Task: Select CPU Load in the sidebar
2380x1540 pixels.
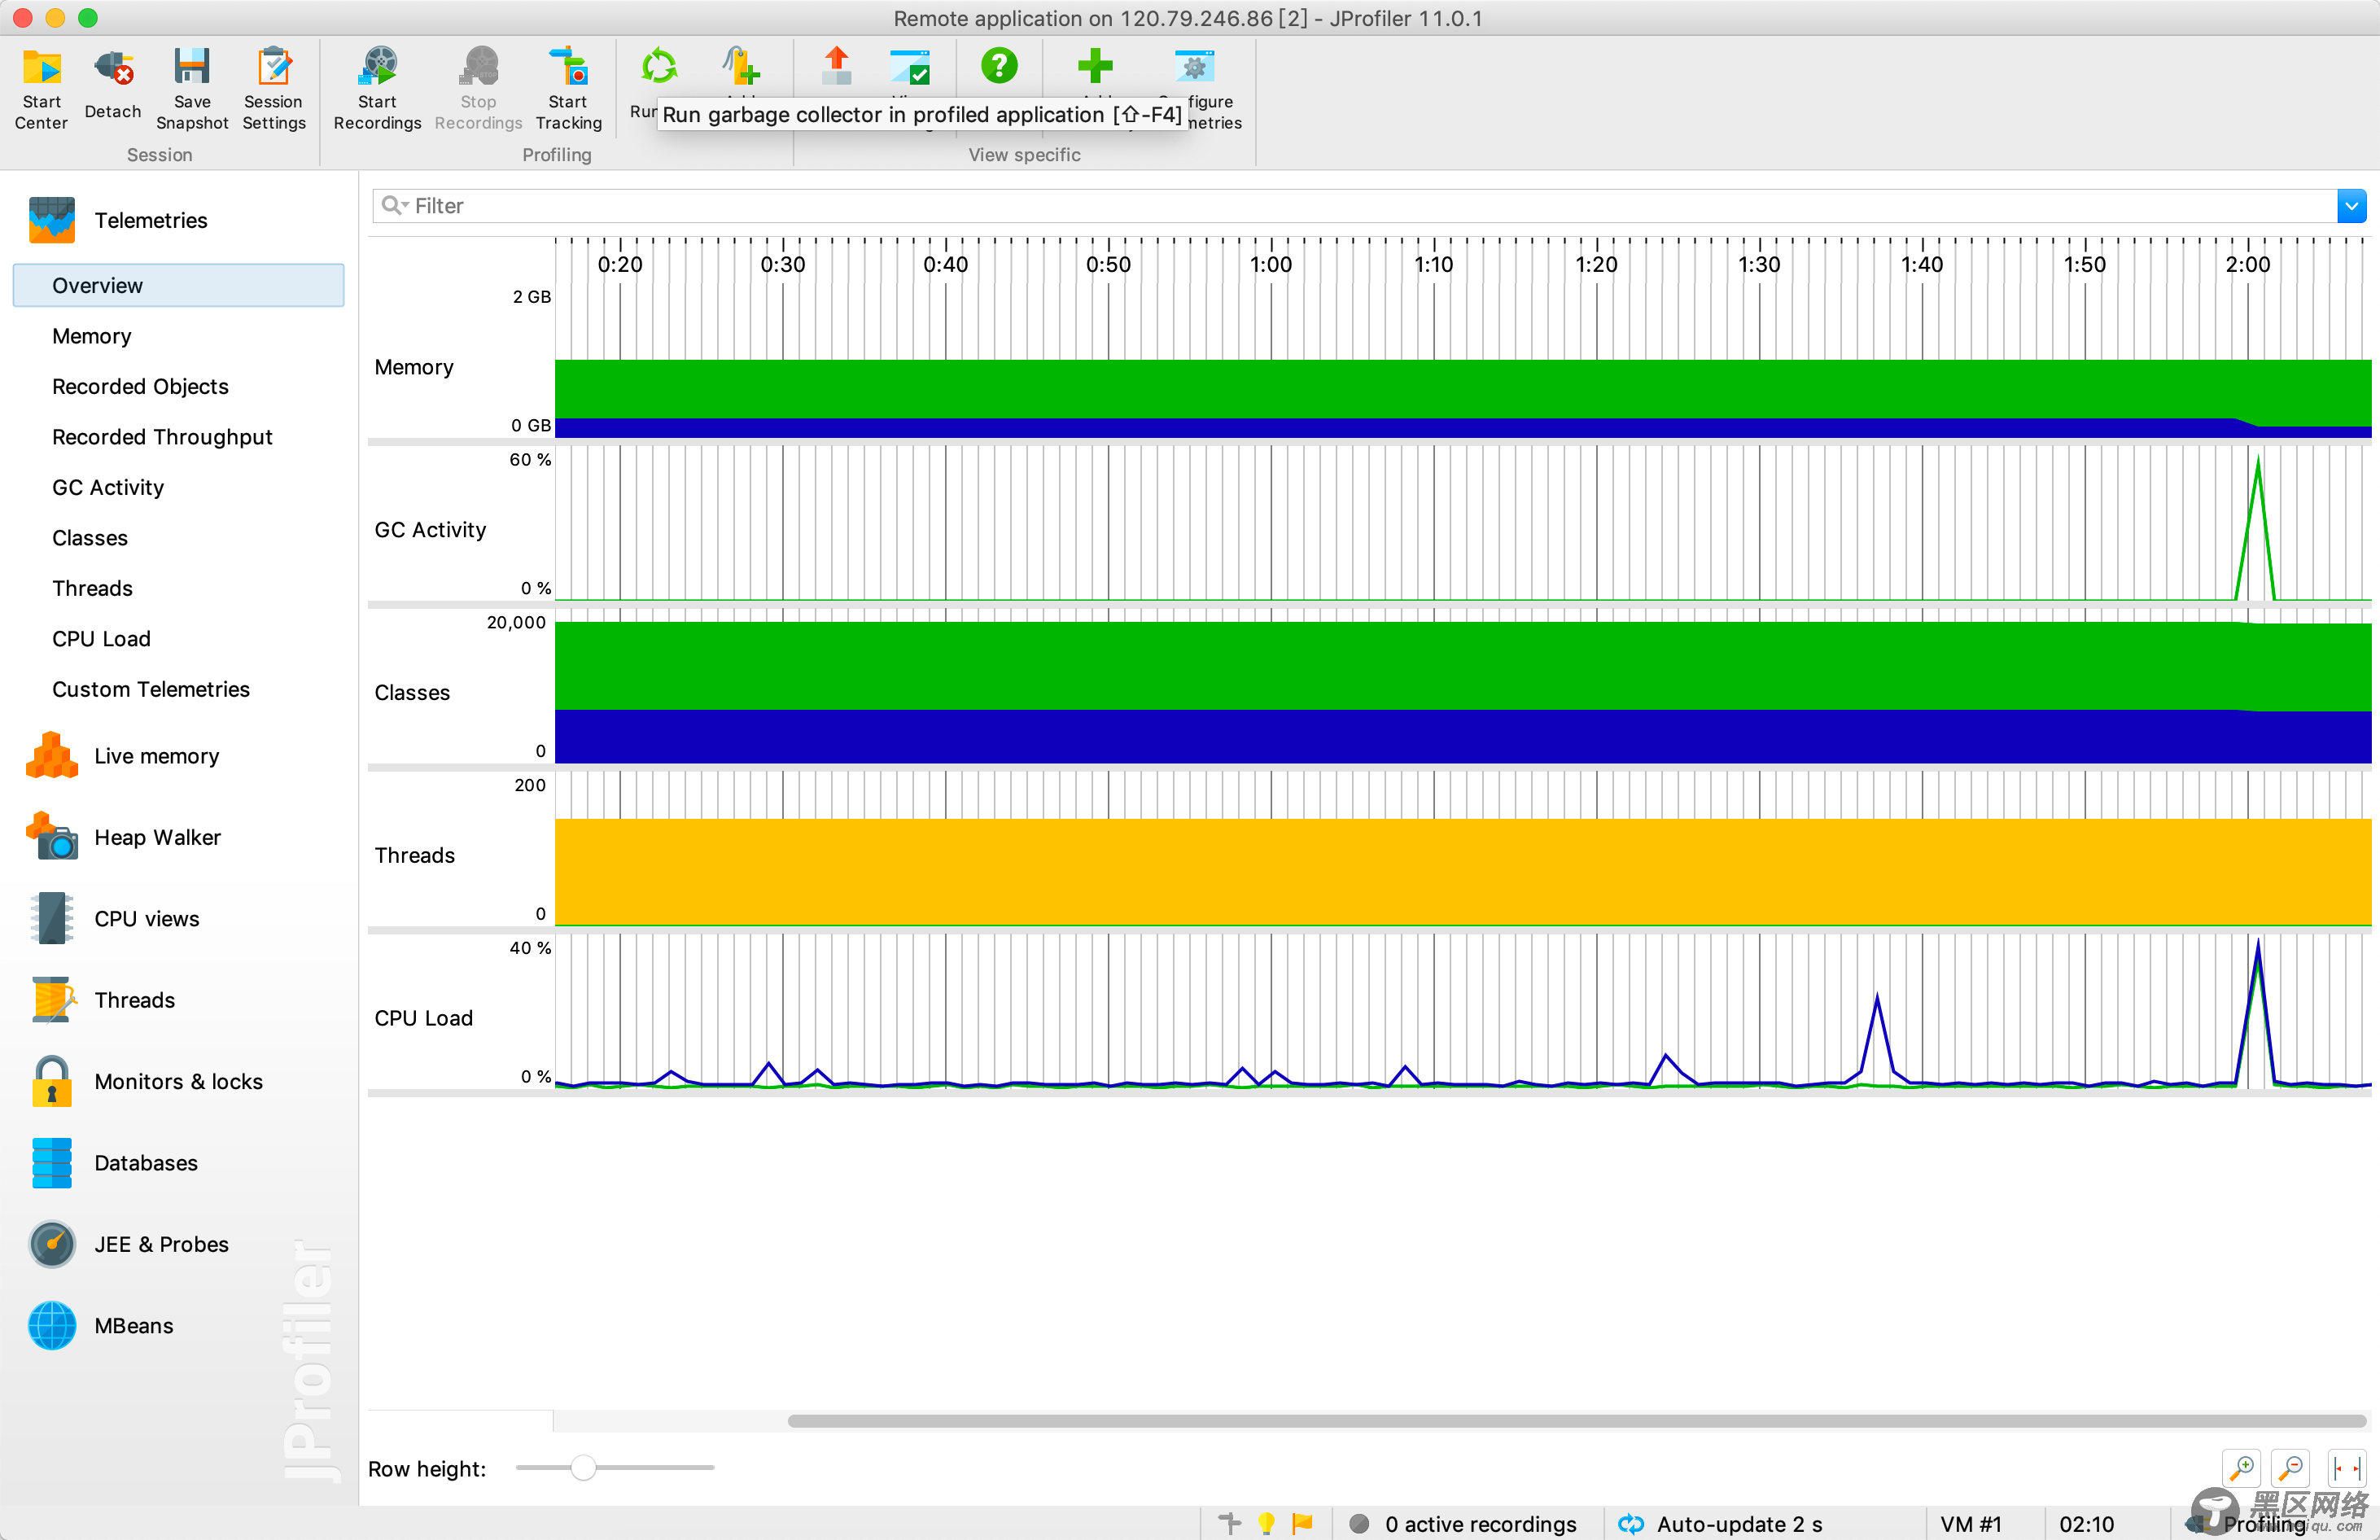Action: [101, 639]
